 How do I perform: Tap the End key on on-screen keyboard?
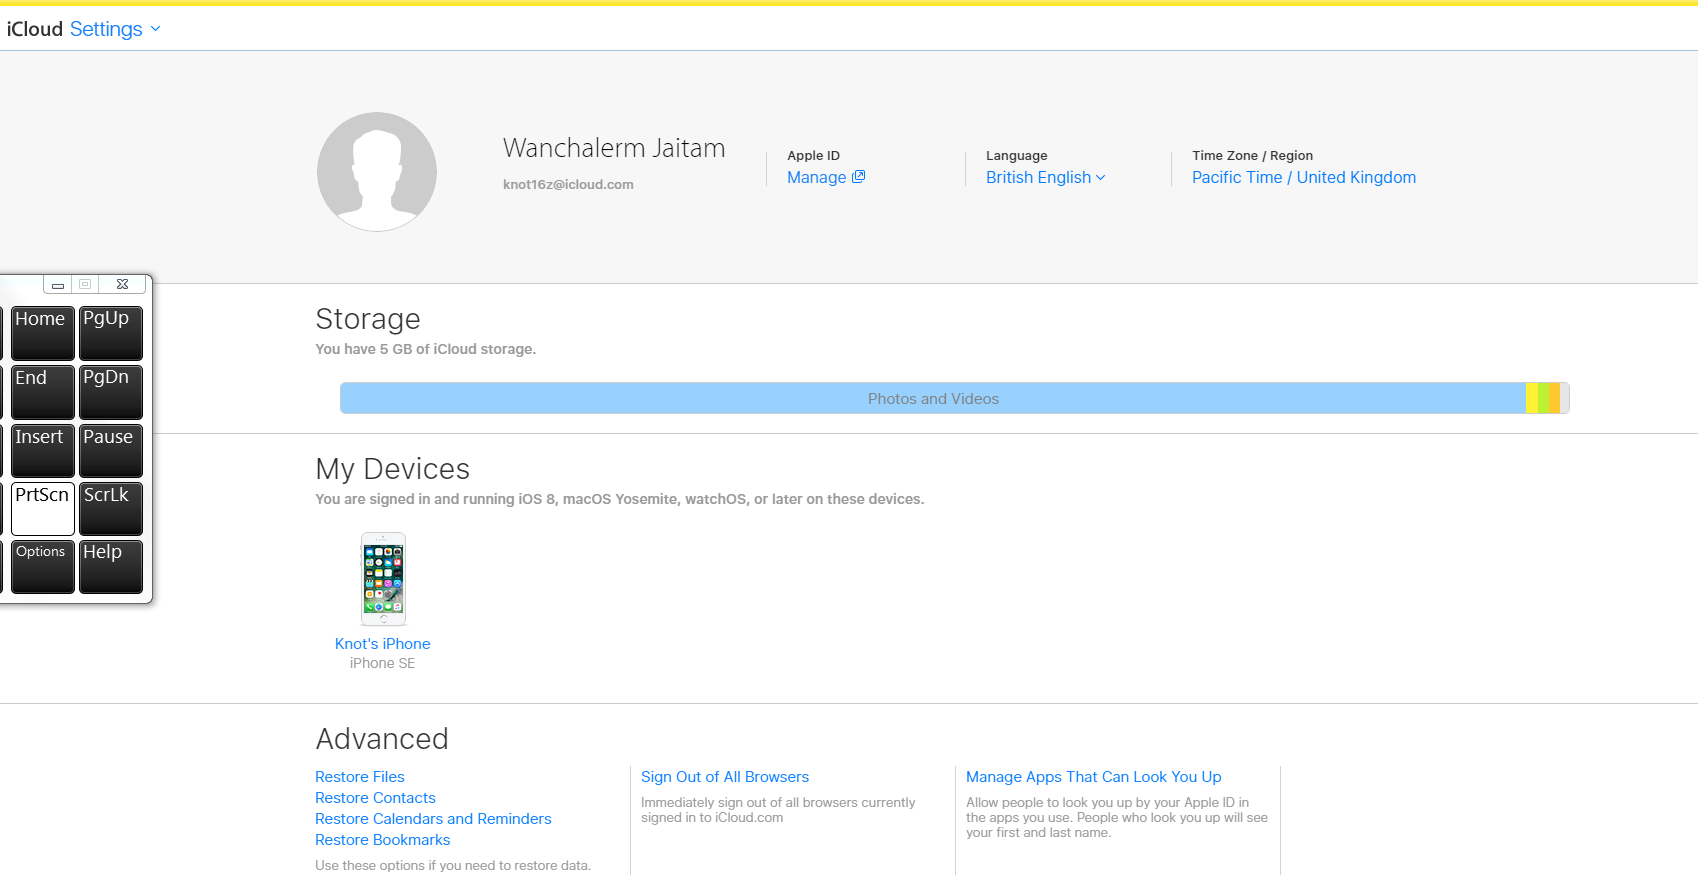pos(43,392)
